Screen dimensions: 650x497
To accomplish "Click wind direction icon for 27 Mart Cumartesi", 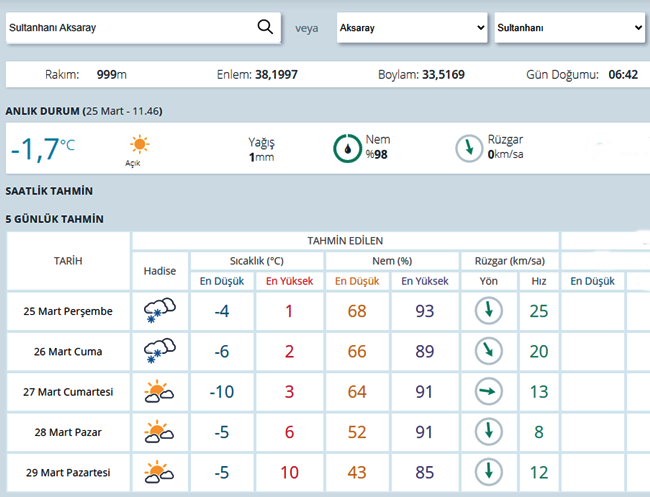I will click(488, 392).
